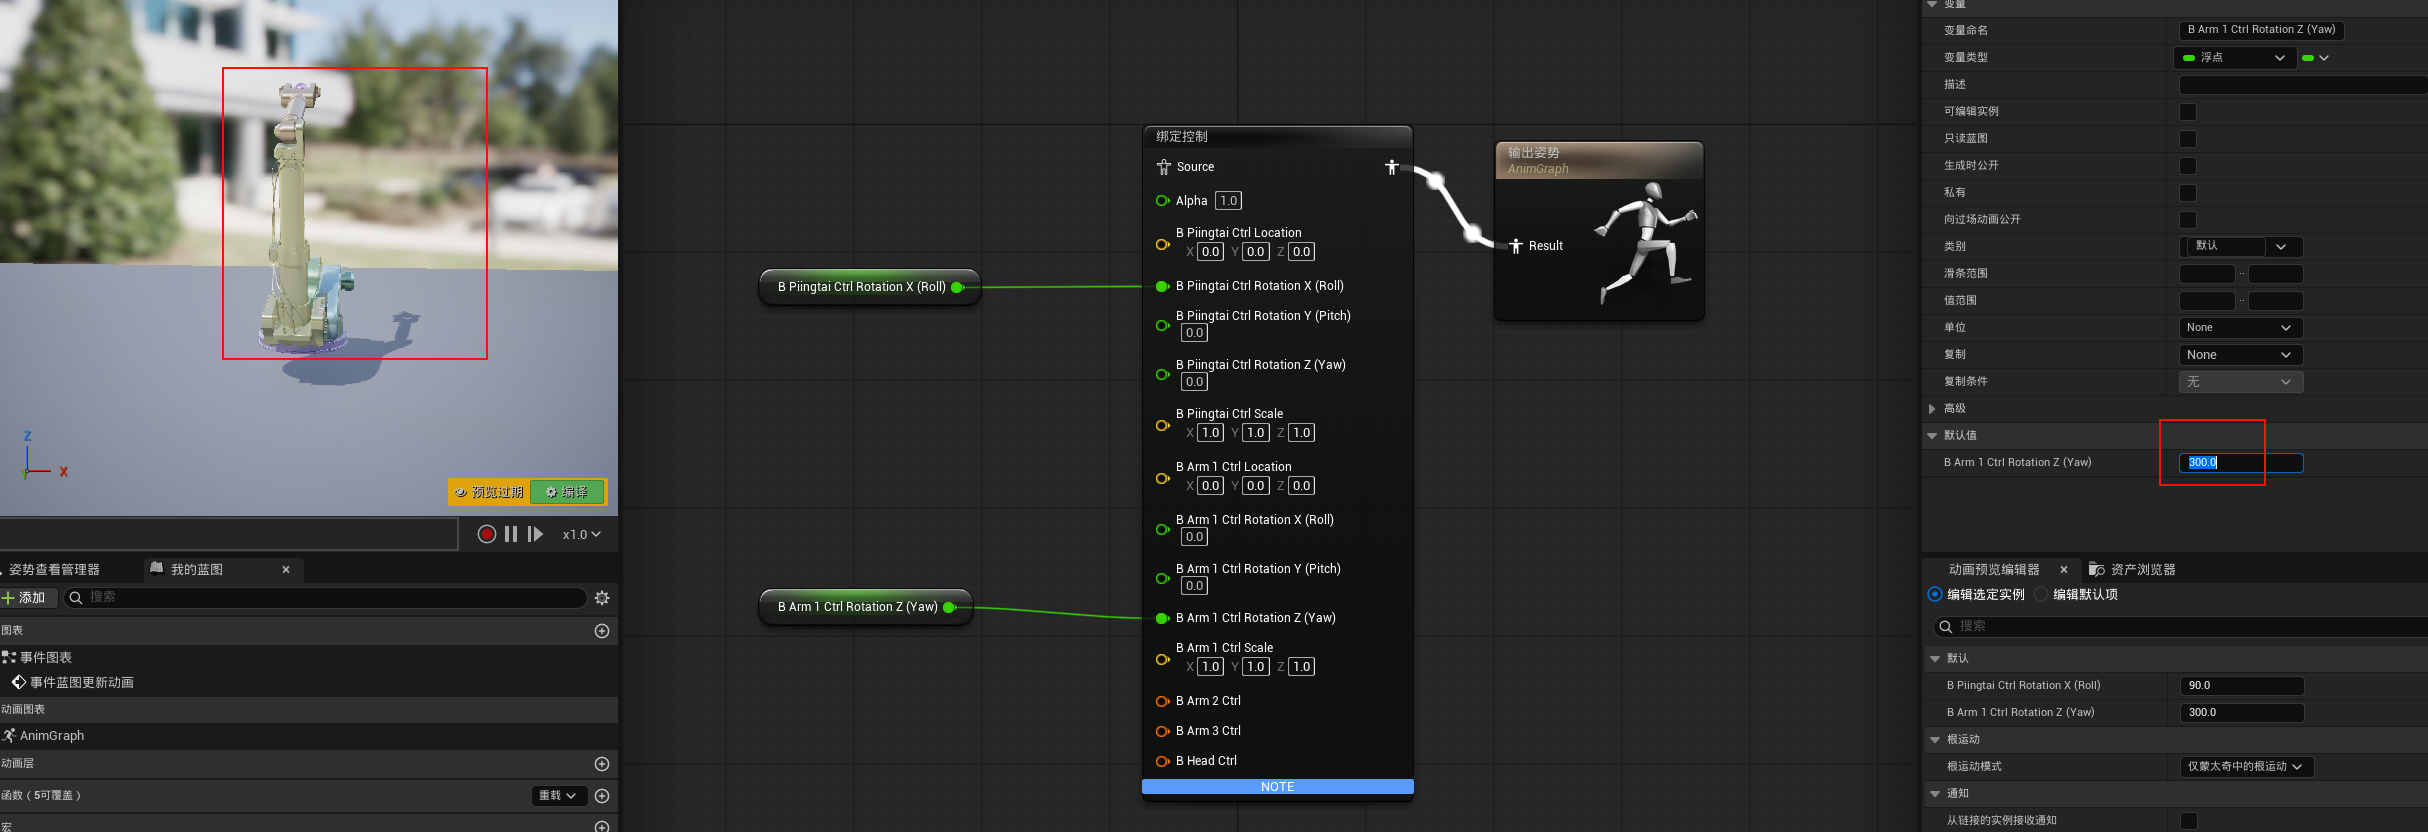Switch to the 我的蓝图 tab
This screenshot has height=832, width=2428.
tap(196, 569)
